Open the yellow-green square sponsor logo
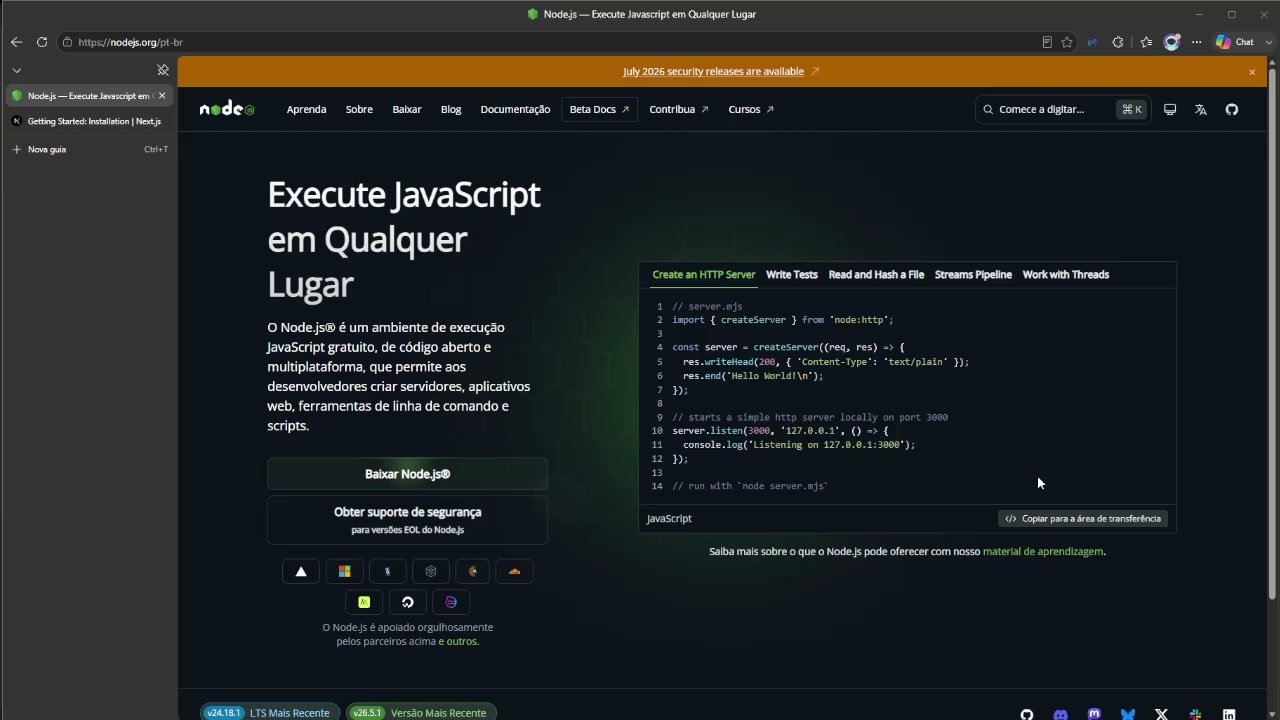The width and height of the screenshot is (1280, 720). pyautogui.click(x=364, y=602)
